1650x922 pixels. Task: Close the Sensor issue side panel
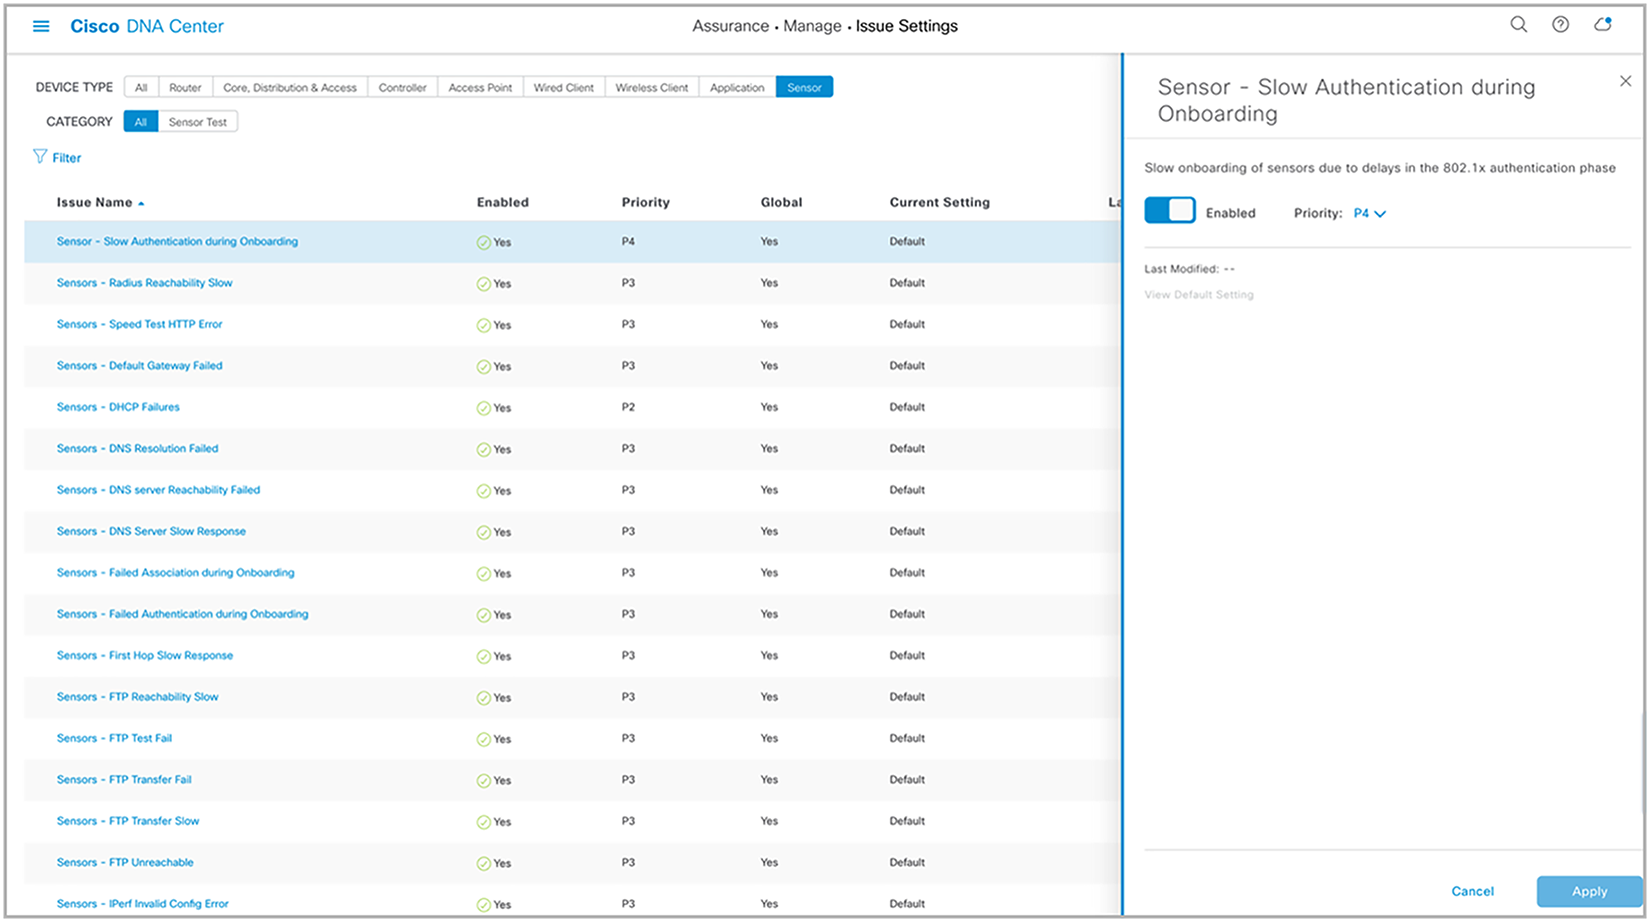tap(1625, 81)
